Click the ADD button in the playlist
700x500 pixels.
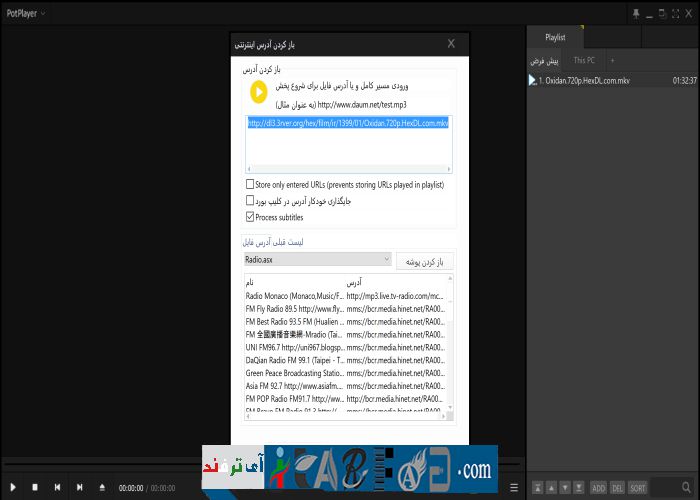coord(598,487)
